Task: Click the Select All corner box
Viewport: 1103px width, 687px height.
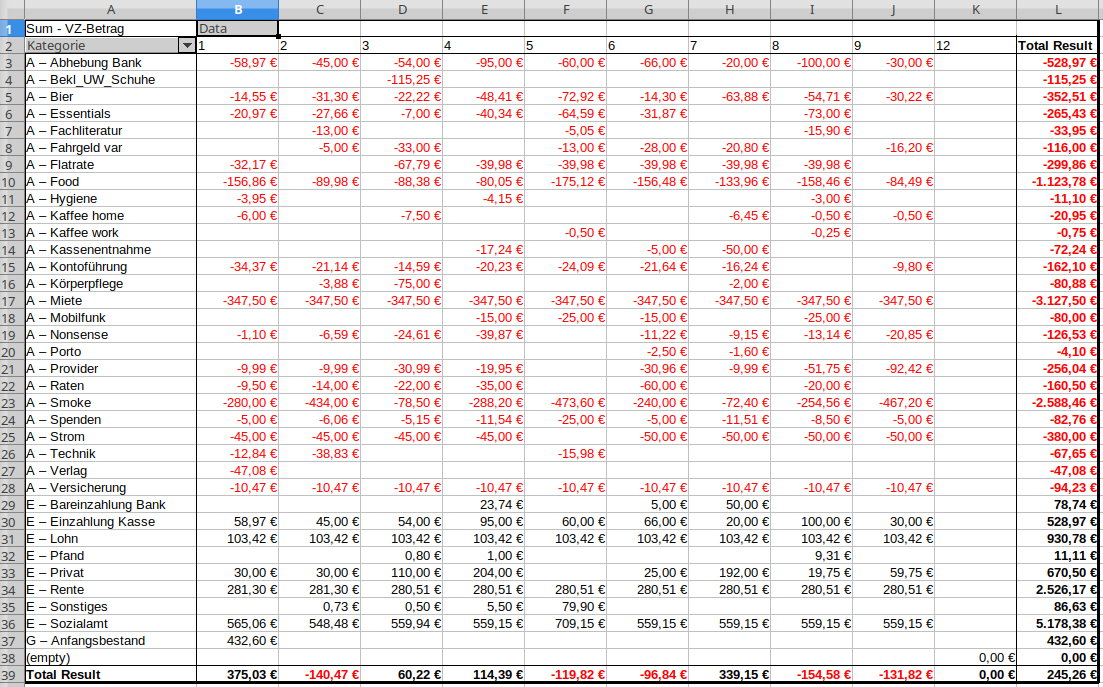Action: pos(11,10)
